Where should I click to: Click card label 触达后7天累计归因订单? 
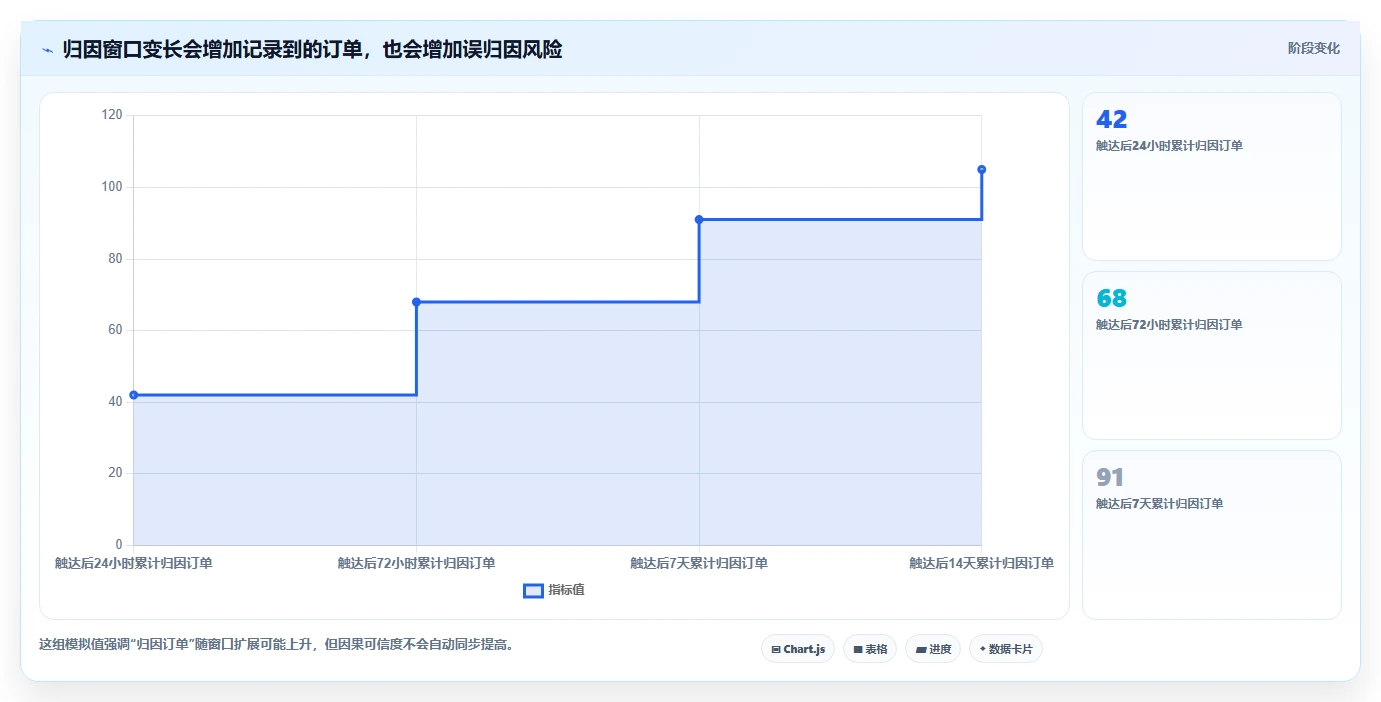point(1159,504)
